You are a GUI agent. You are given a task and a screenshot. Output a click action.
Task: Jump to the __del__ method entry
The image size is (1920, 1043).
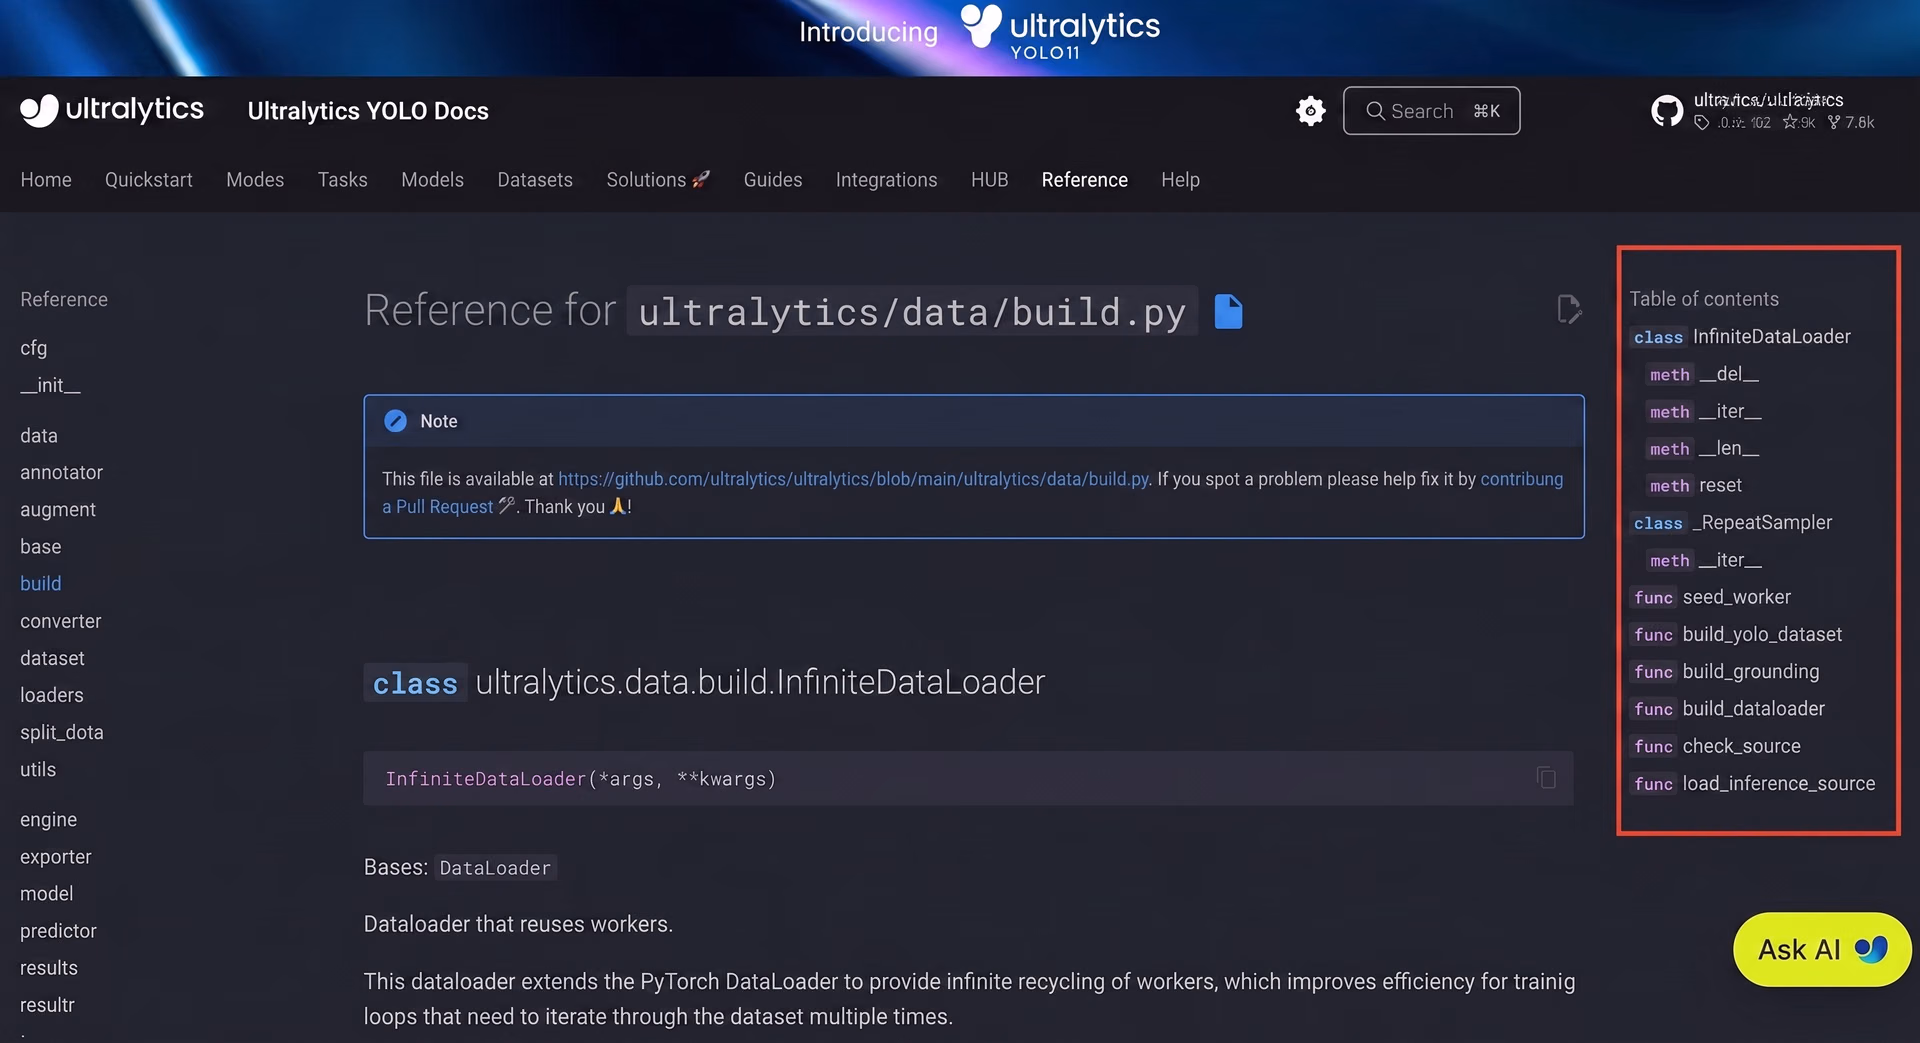pyautogui.click(x=1703, y=374)
